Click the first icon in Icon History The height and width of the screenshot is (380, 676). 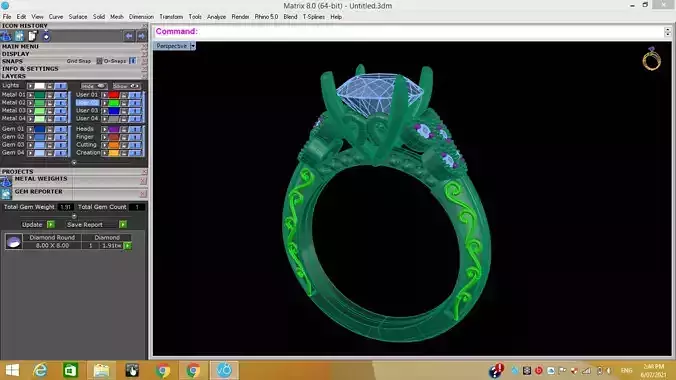(x=6, y=36)
